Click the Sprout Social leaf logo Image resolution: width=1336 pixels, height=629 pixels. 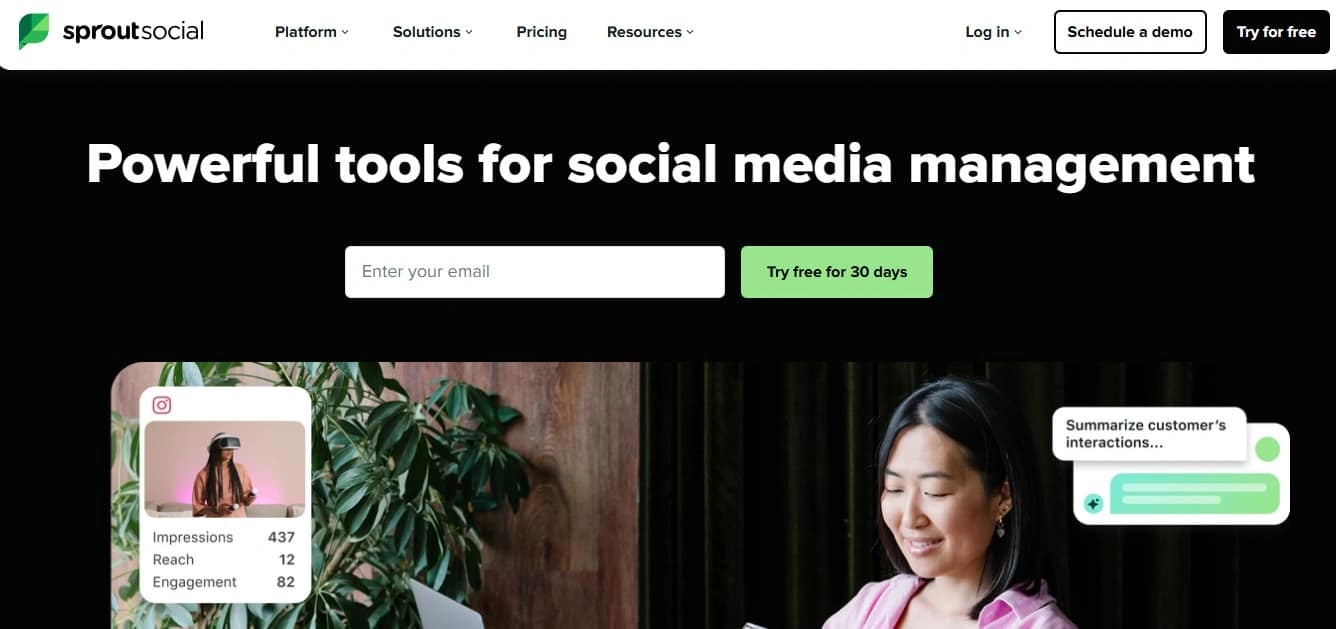pyautogui.click(x=34, y=32)
